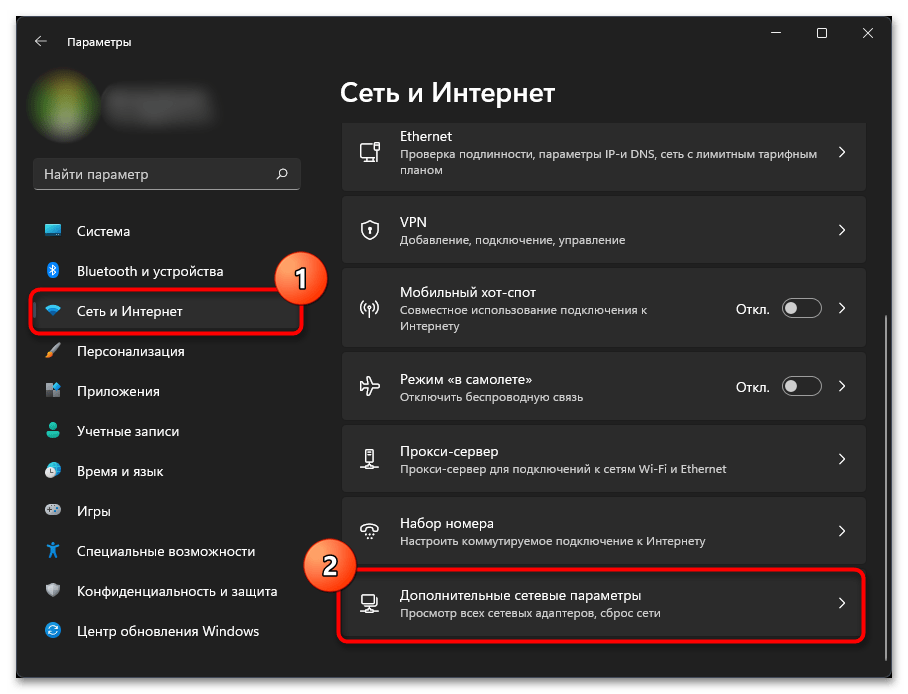Click the back arrow in title bar
908x694 pixels.
pyautogui.click(x=41, y=41)
